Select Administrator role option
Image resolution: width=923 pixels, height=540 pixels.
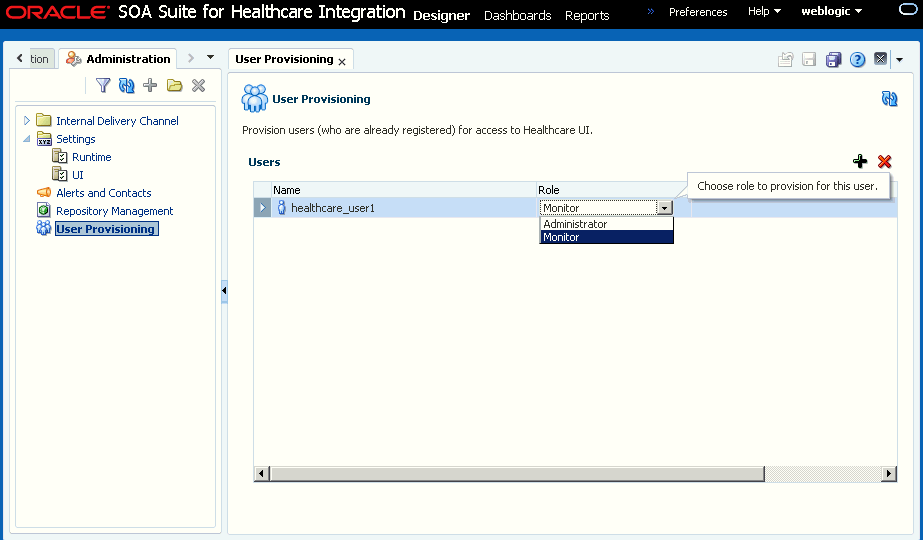[x=606, y=224]
